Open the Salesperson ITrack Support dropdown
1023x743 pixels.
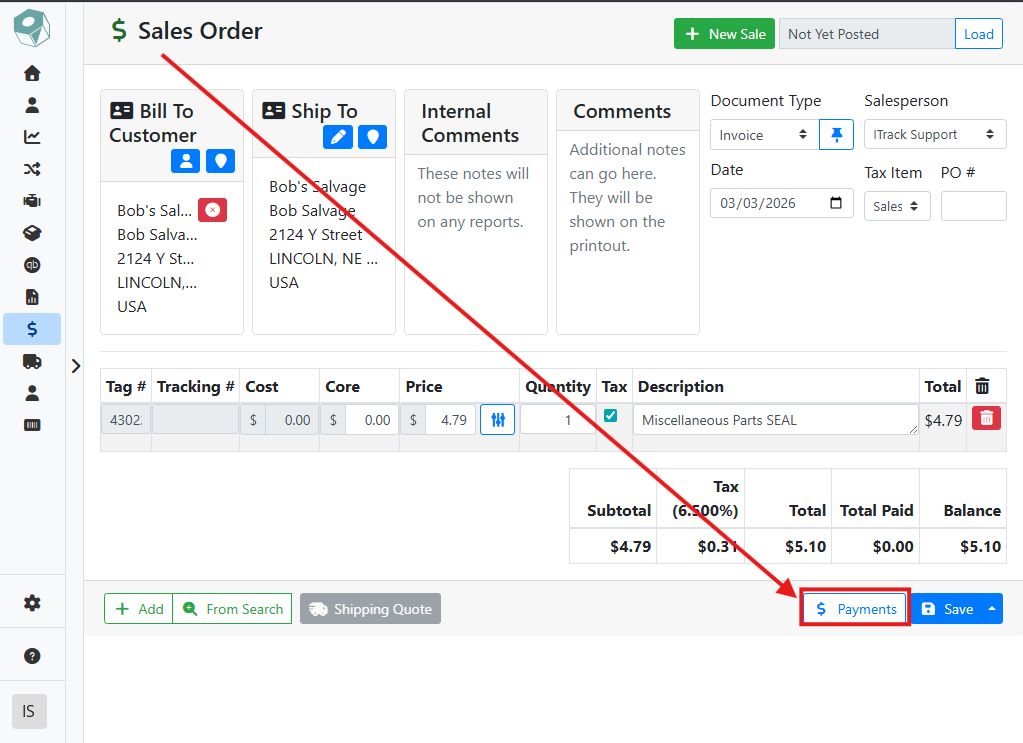(934, 134)
